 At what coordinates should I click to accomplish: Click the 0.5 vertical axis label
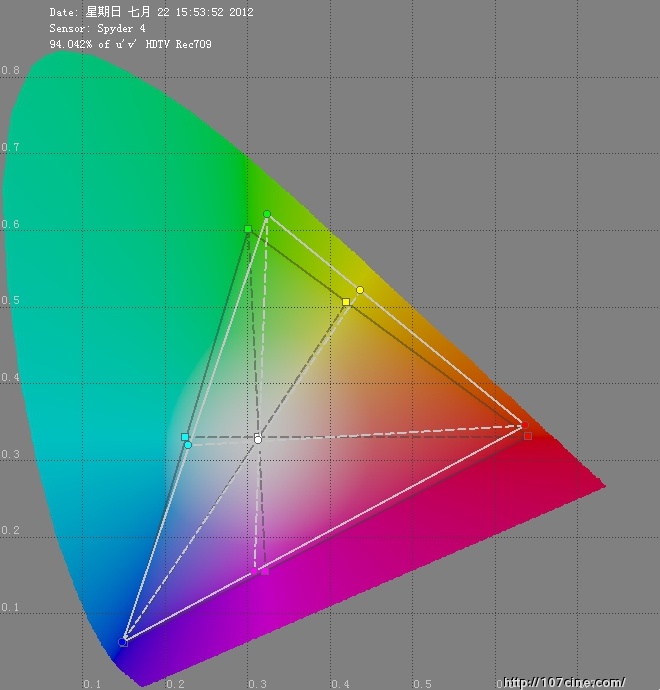click(10, 301)
